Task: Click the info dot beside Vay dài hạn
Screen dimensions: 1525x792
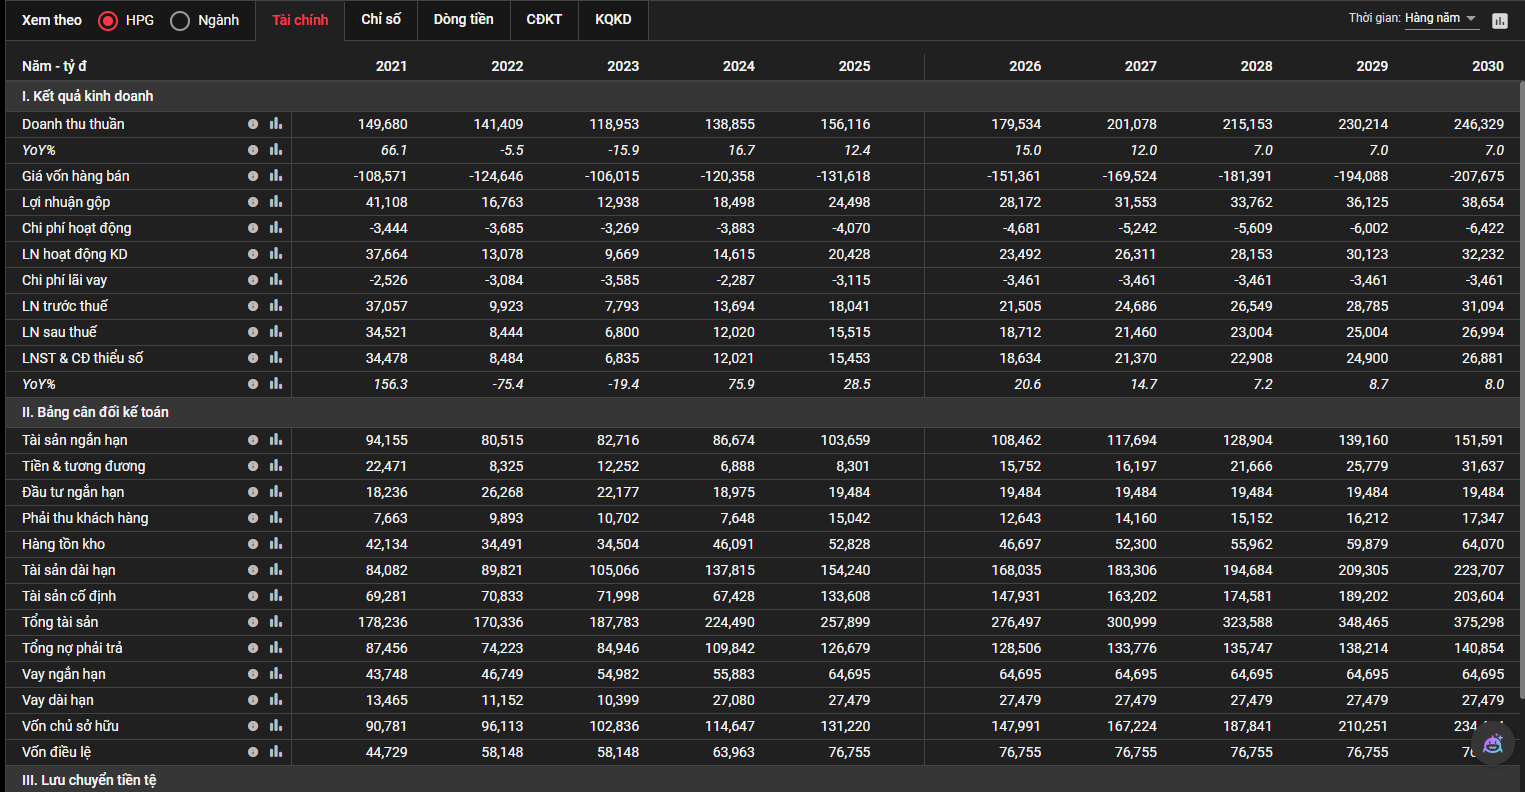Action: pyautogui.click(x=253, y=700)
